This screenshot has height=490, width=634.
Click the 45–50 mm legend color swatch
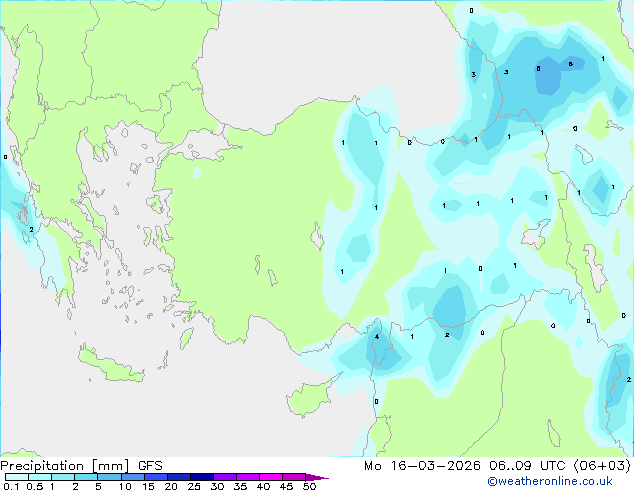coord(294,477)
